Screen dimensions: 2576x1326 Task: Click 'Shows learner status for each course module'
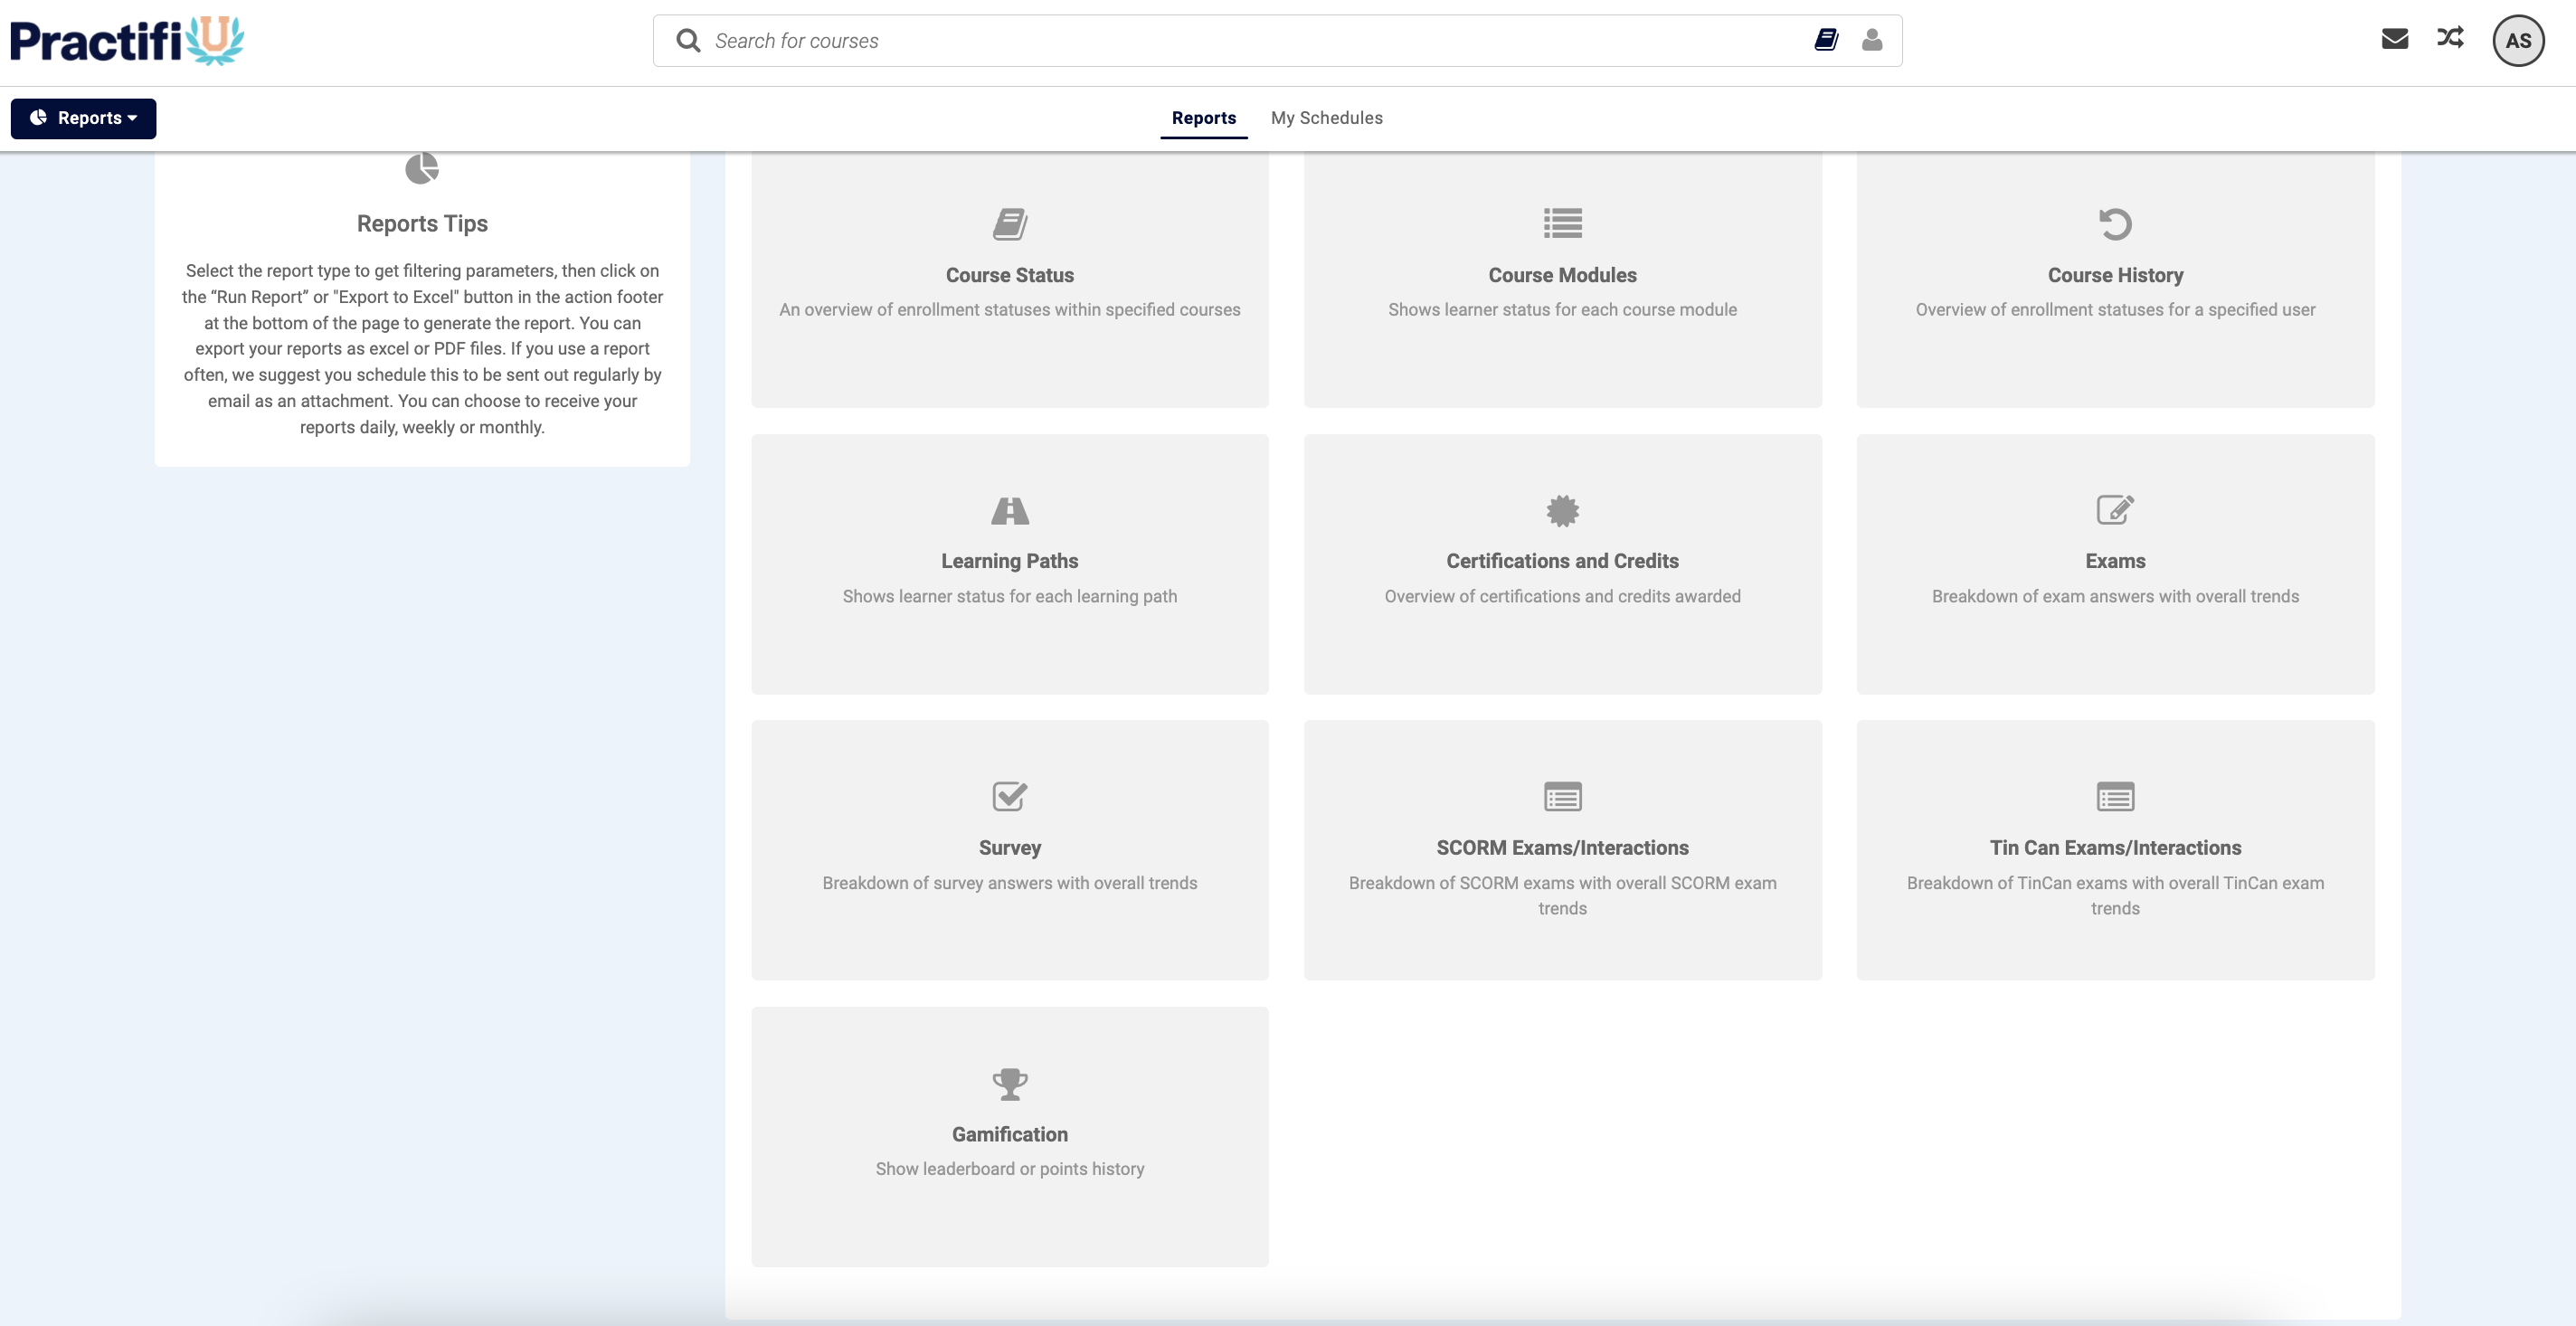click(1562, 310)
